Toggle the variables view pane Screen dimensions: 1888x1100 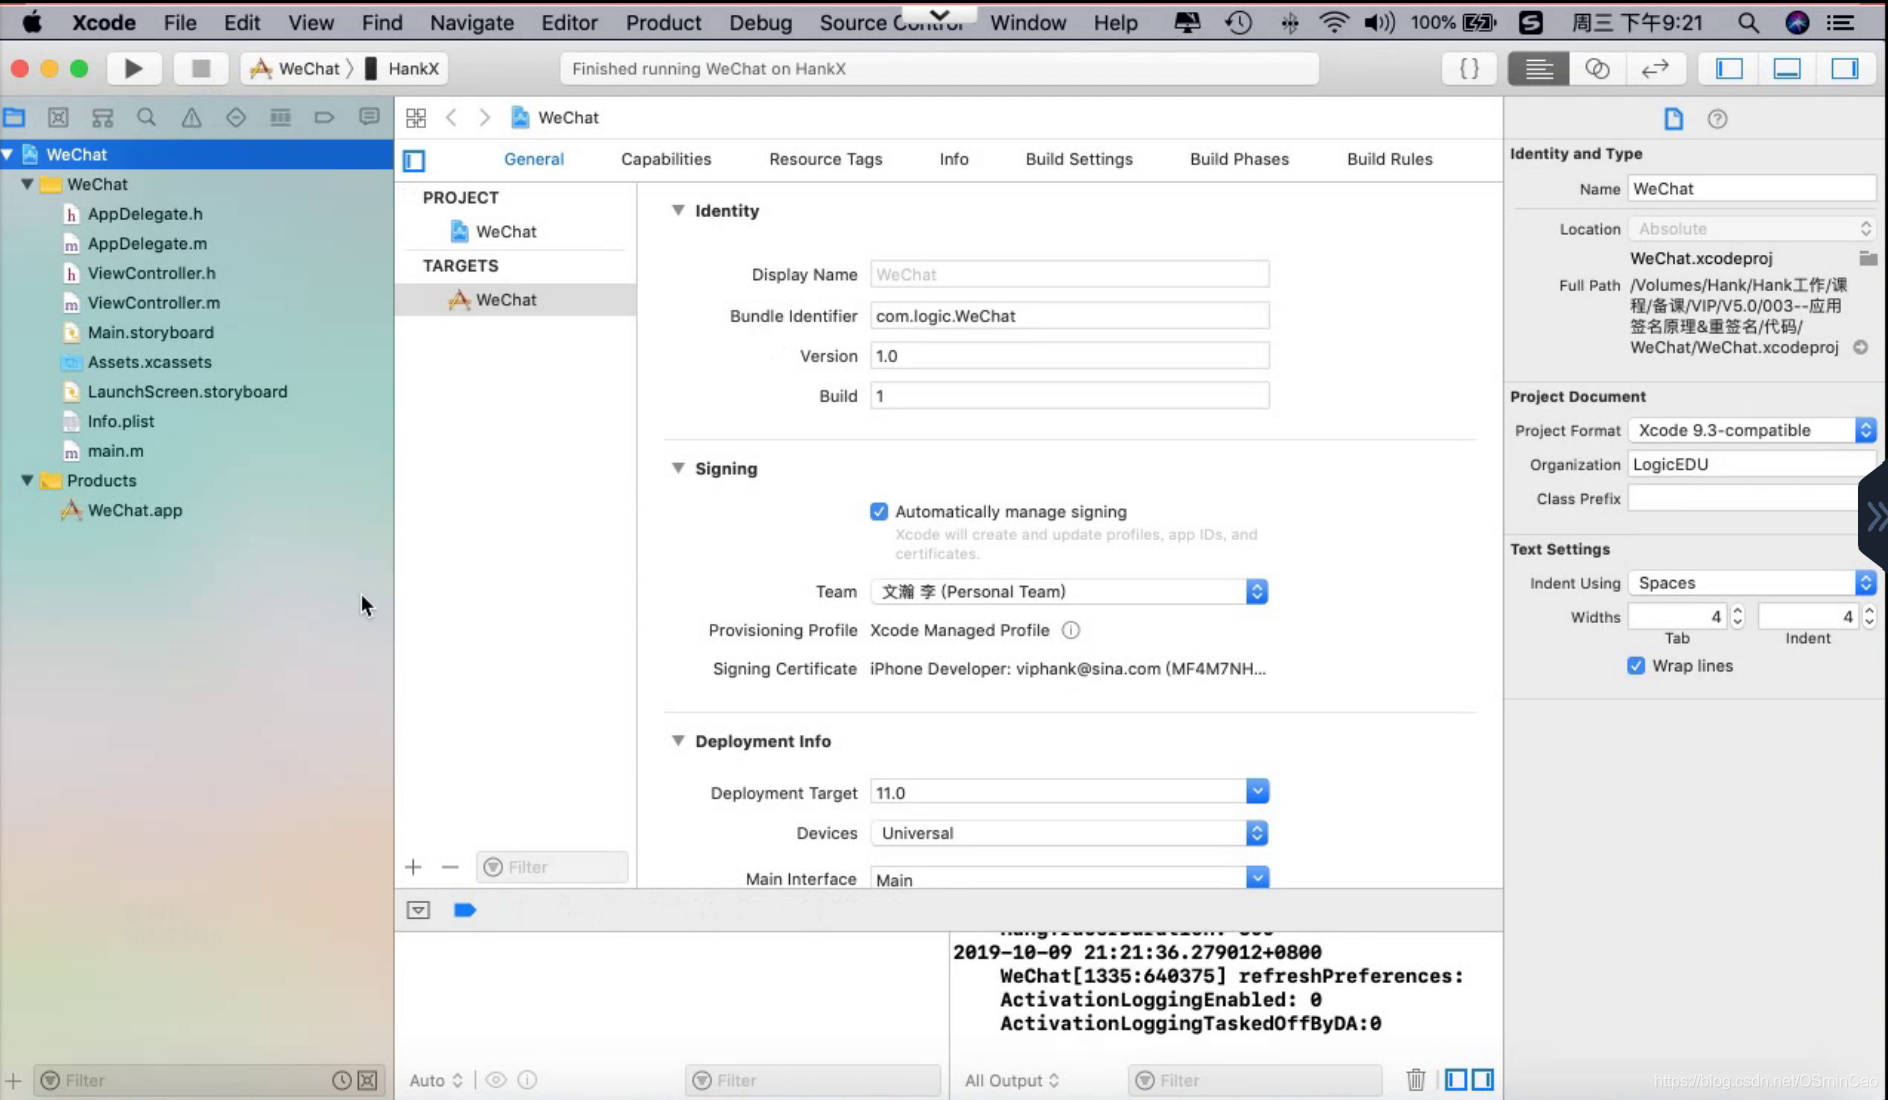[1456, 1079]
